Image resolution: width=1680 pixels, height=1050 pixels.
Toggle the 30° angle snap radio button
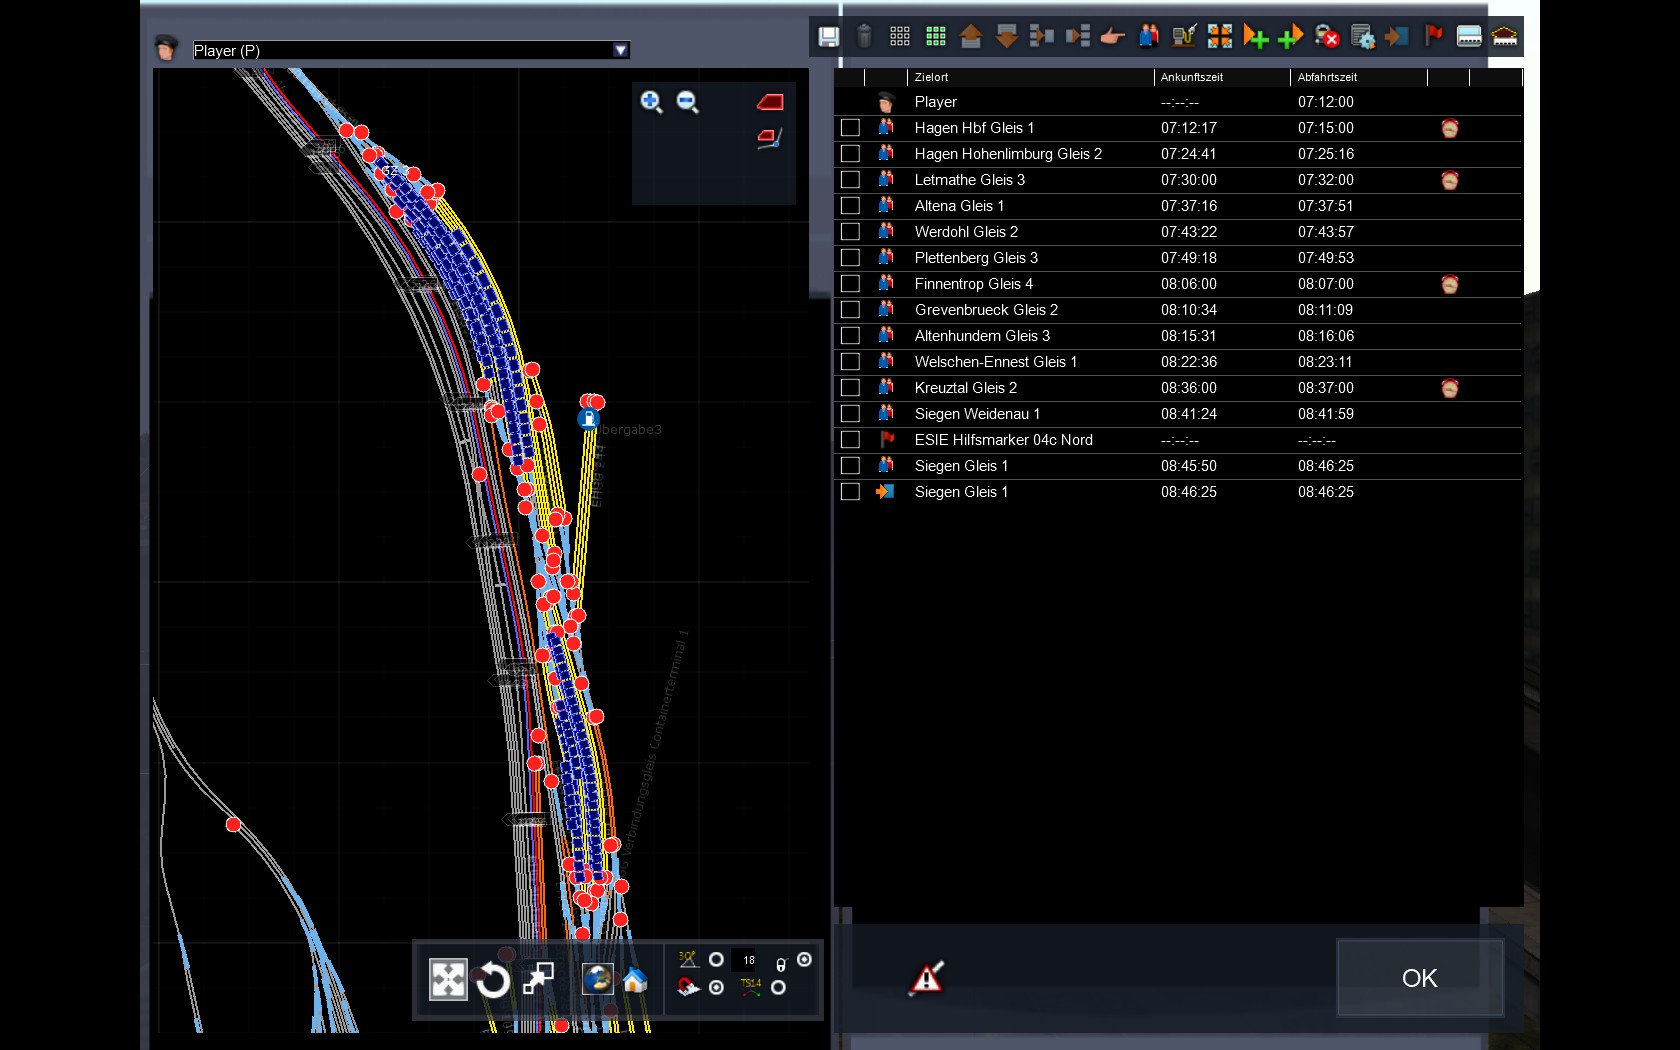[x=716, y=960]
